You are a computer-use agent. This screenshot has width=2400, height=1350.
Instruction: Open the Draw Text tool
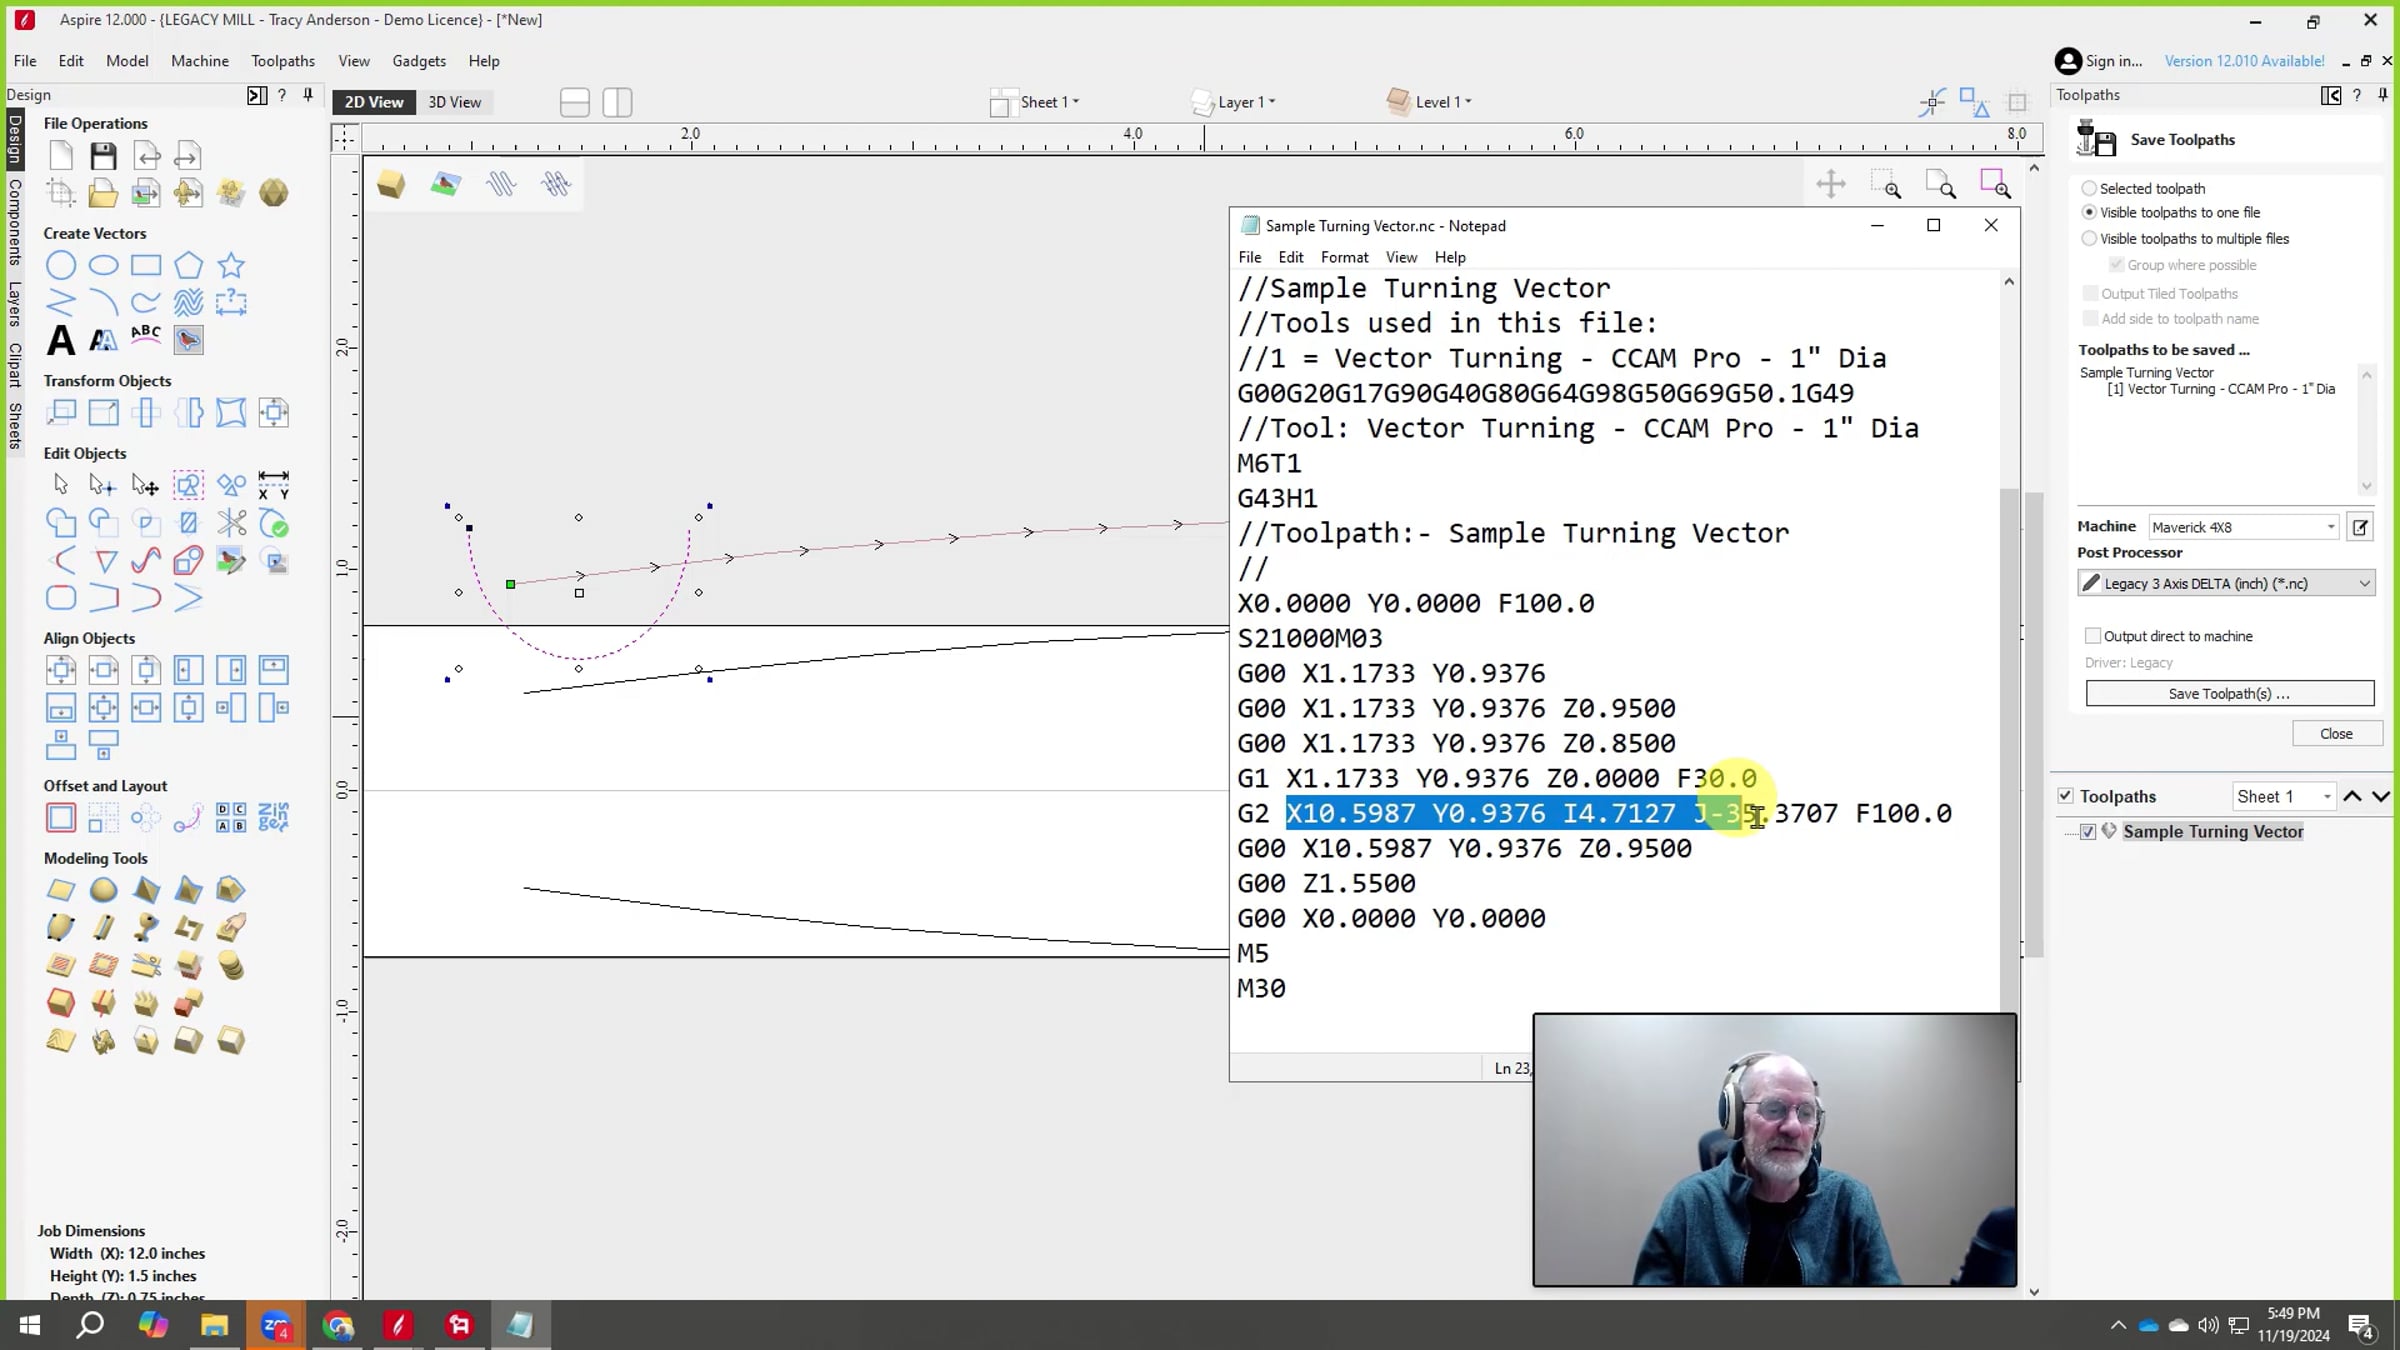click(x=60, y=341)
